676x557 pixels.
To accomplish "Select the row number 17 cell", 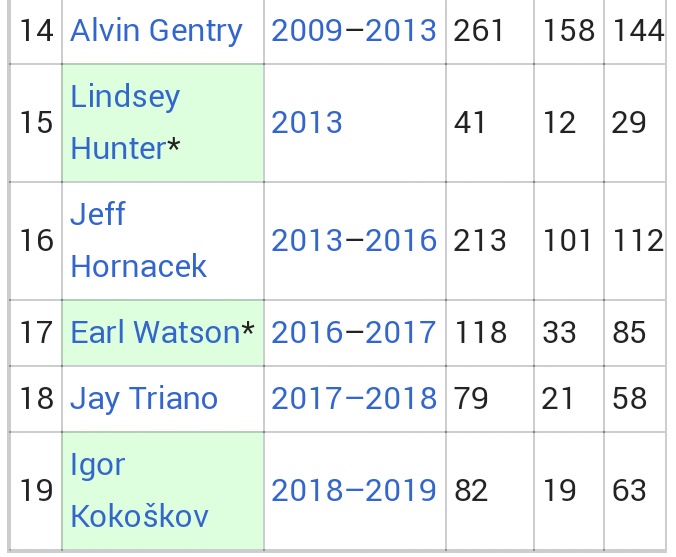I will 36,332.
